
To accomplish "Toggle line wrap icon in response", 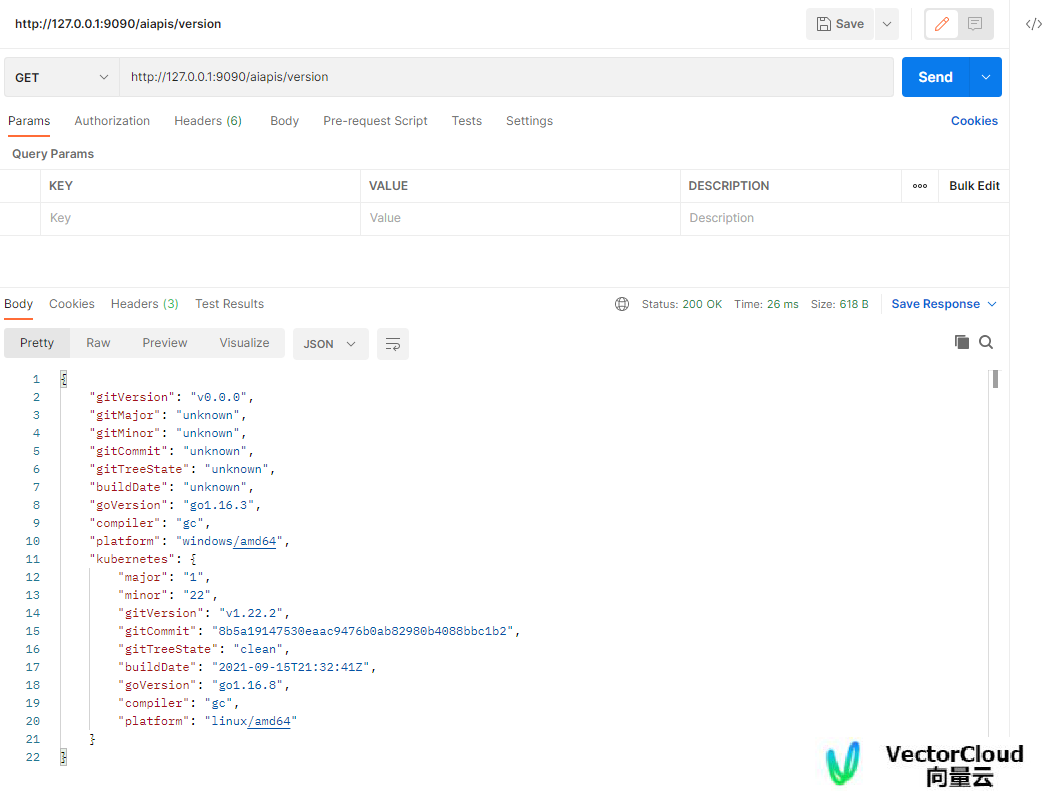I will pos(392,344).
